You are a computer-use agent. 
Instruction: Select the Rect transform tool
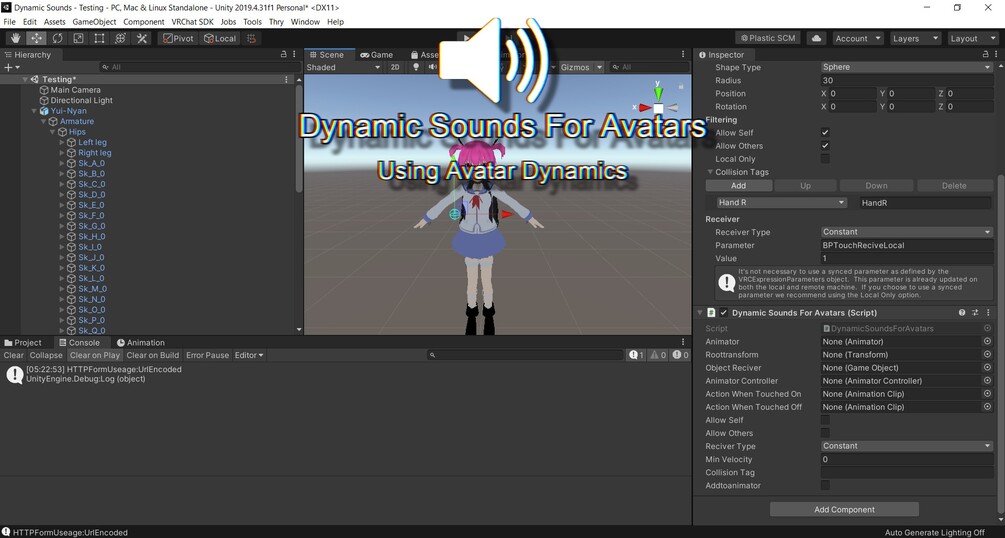click(99, 38)
